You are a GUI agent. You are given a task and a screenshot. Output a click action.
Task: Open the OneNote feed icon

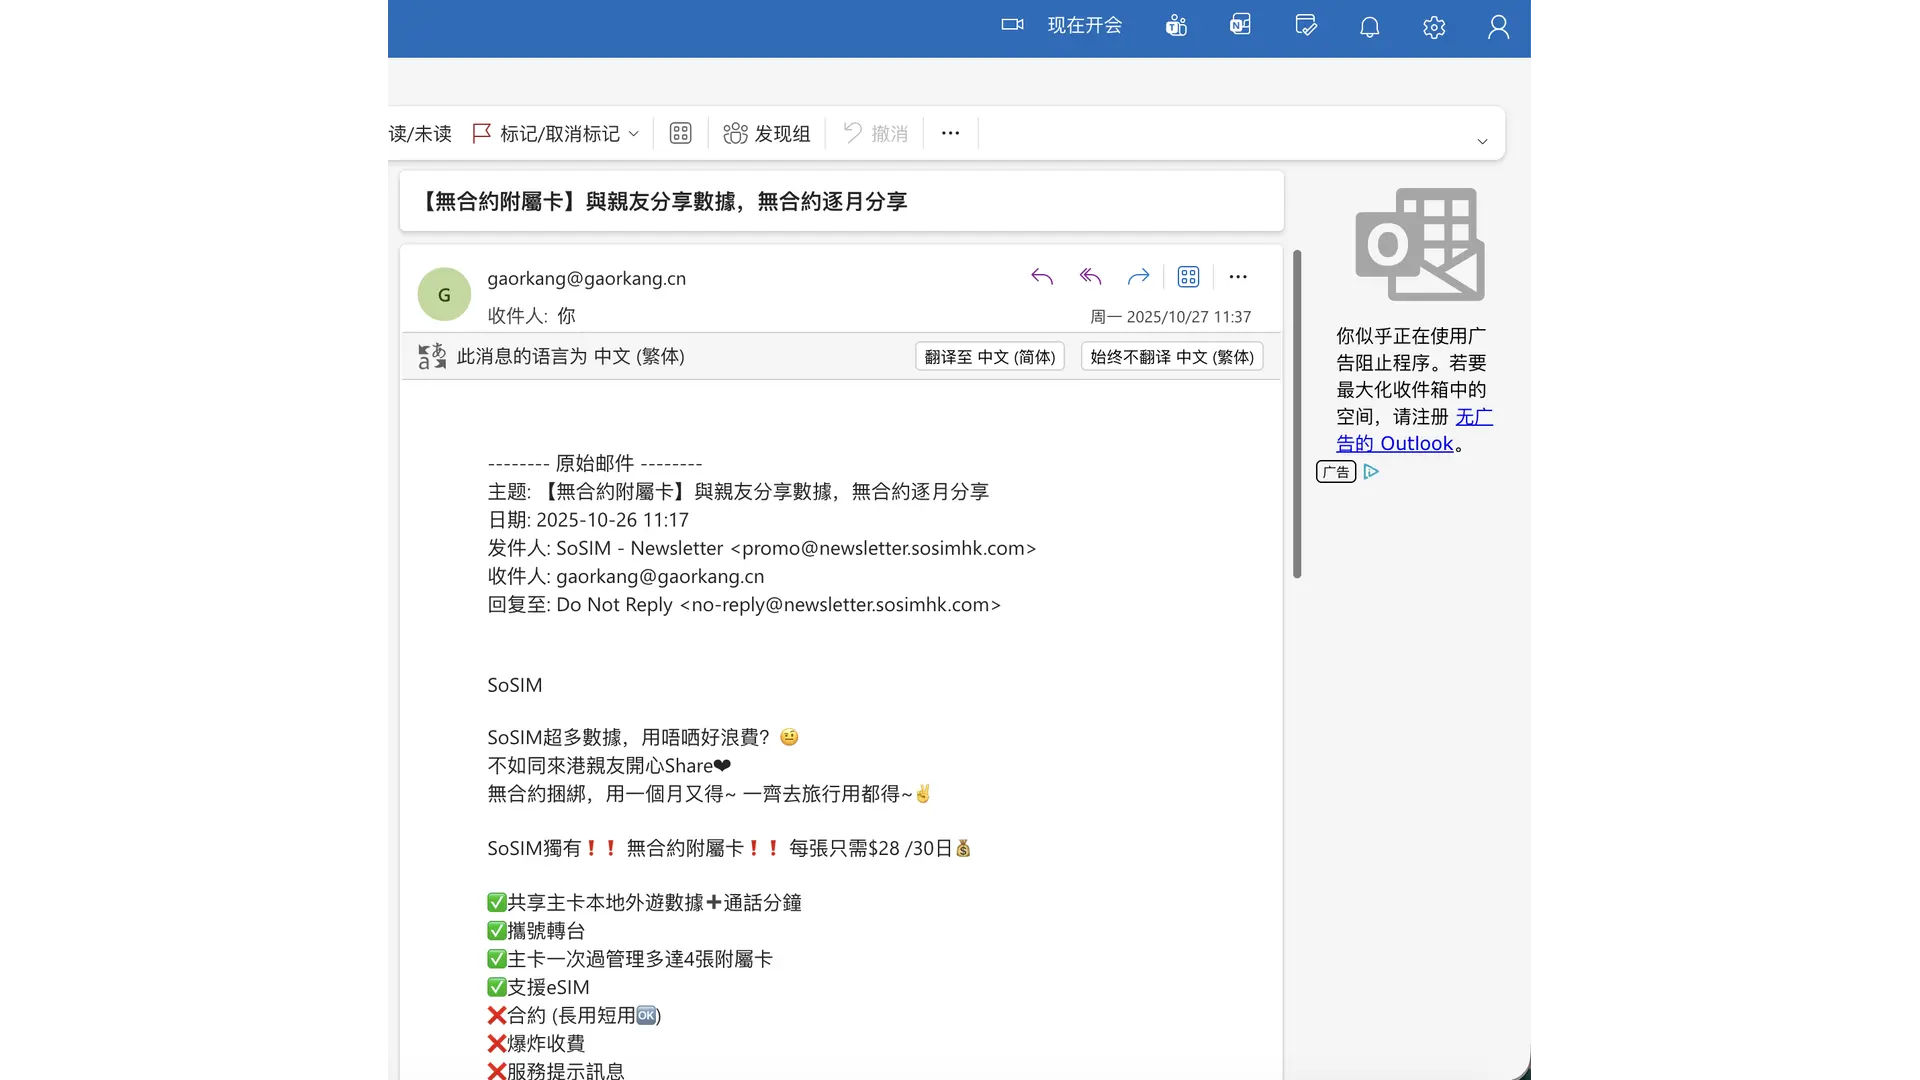tap(1240, 26)
